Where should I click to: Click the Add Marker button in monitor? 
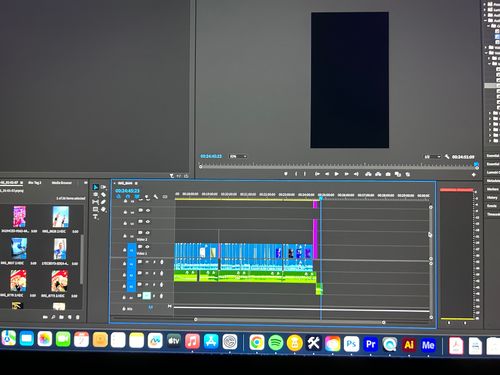(x=286, y=174)
